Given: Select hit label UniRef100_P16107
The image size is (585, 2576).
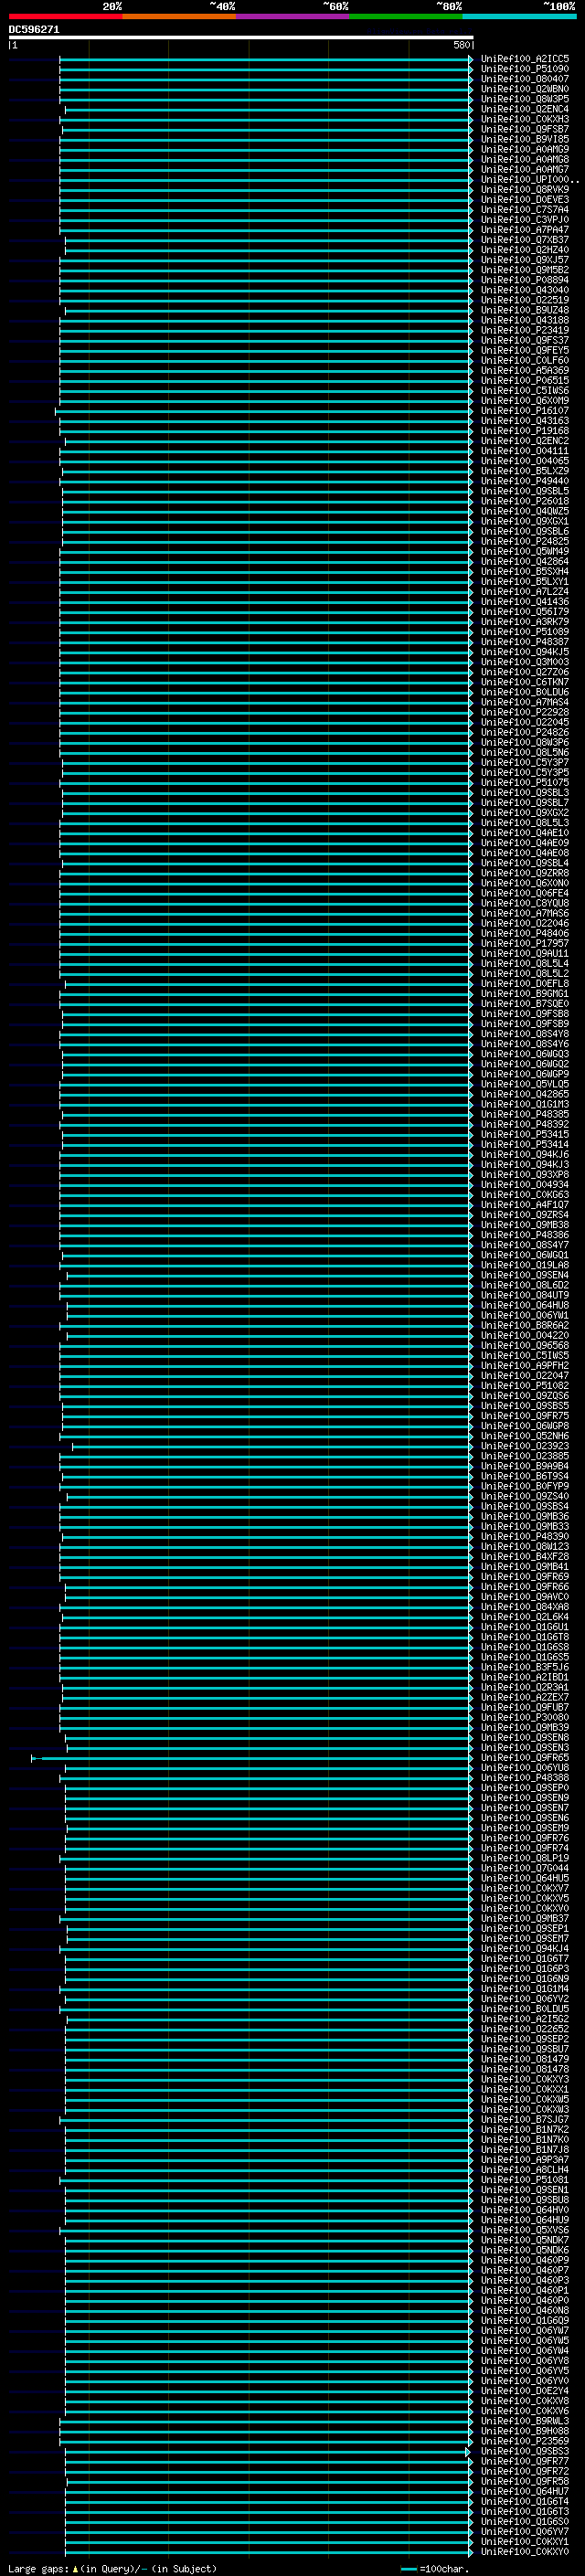Looking at the screenshot, I should 525,411.
